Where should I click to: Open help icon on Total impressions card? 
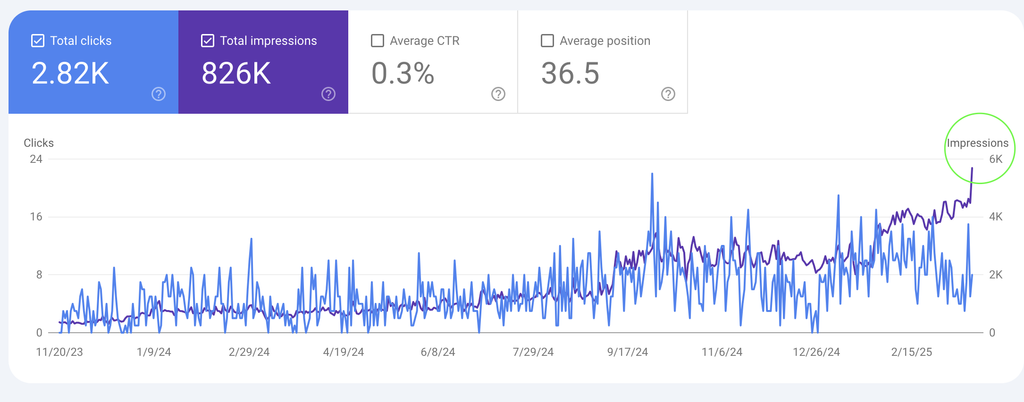(x=328, y=94)
